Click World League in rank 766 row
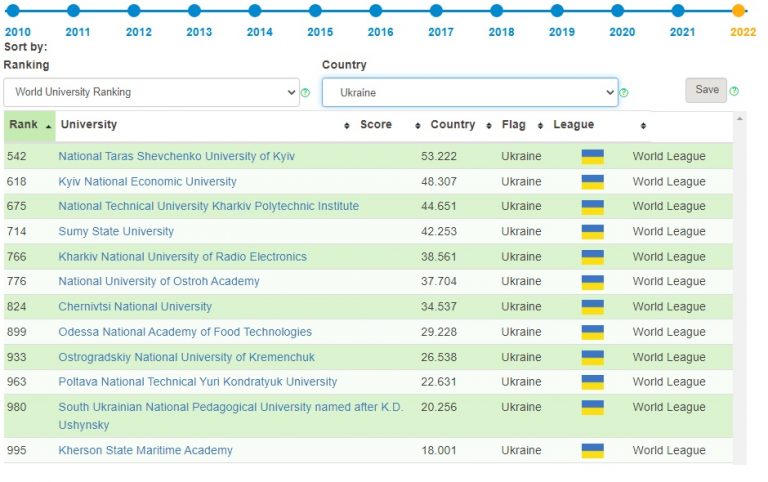The image size is (768, 482). 669,257
